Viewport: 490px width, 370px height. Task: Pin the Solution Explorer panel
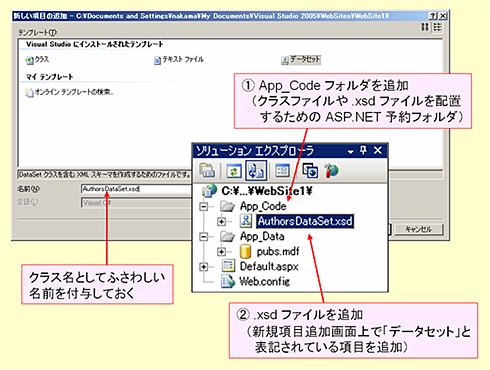pos(363,151)
